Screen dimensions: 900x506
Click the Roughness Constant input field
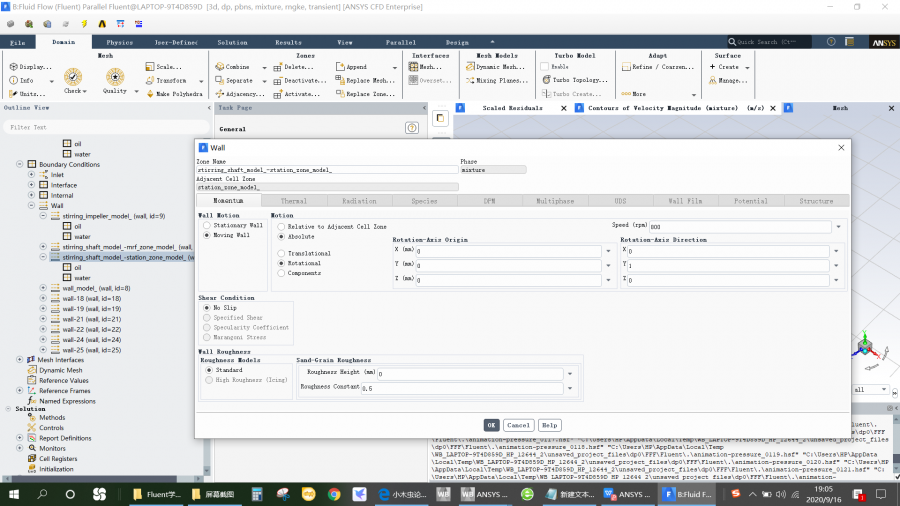[x=462, y=388]
